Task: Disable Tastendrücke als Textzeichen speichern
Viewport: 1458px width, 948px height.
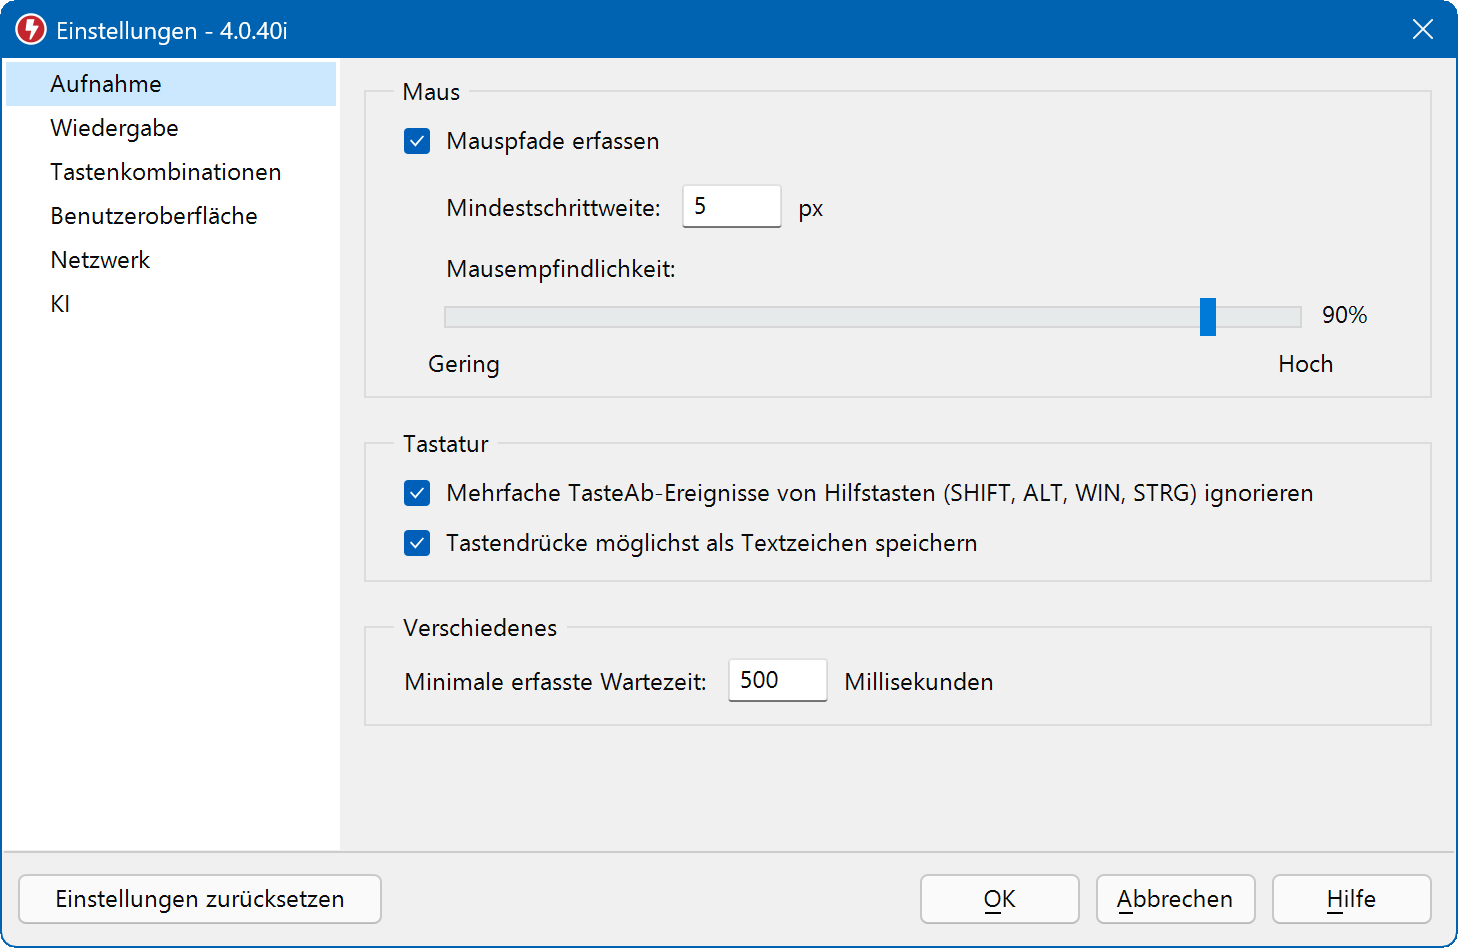Action: (417, 543)
